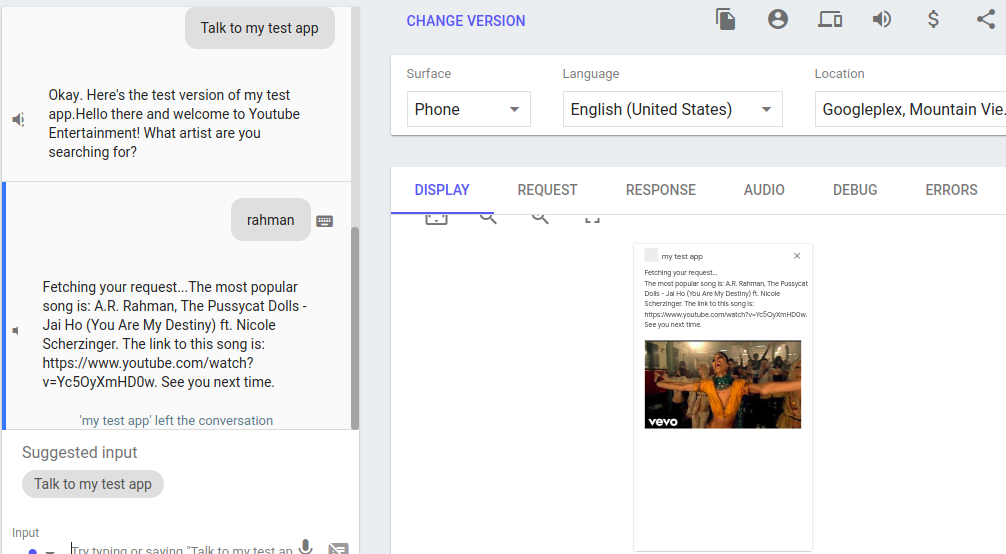The image size is (1006, 554).
Task: Click the welcome to Youtube Entertainment response text
Action: pyautogui.click(x=175, y=123)
